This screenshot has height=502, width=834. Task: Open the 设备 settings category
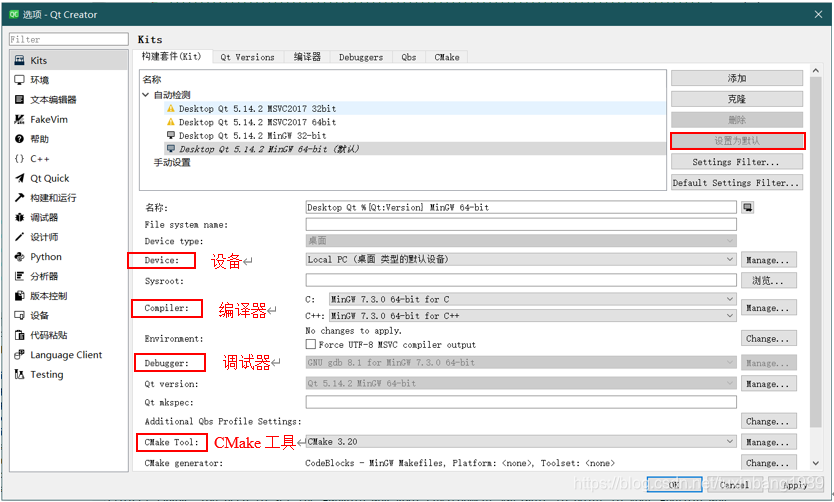coord(69,316)
